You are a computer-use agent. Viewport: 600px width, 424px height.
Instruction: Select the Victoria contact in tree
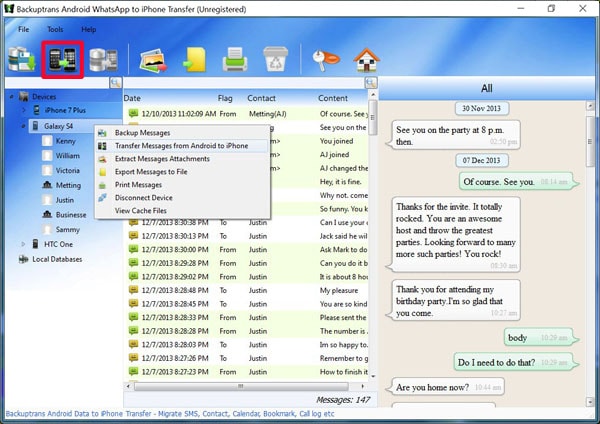pyautogui.click(x=68, y=170)
